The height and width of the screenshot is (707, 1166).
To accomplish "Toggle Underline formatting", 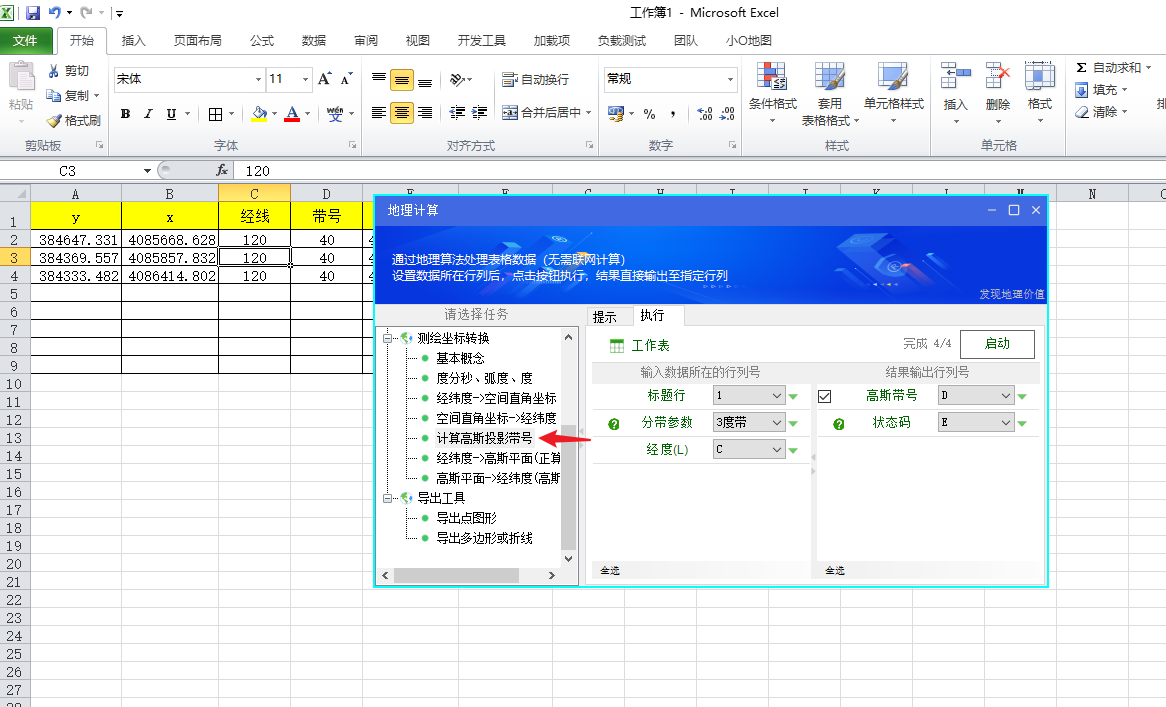I will (171, 114).
